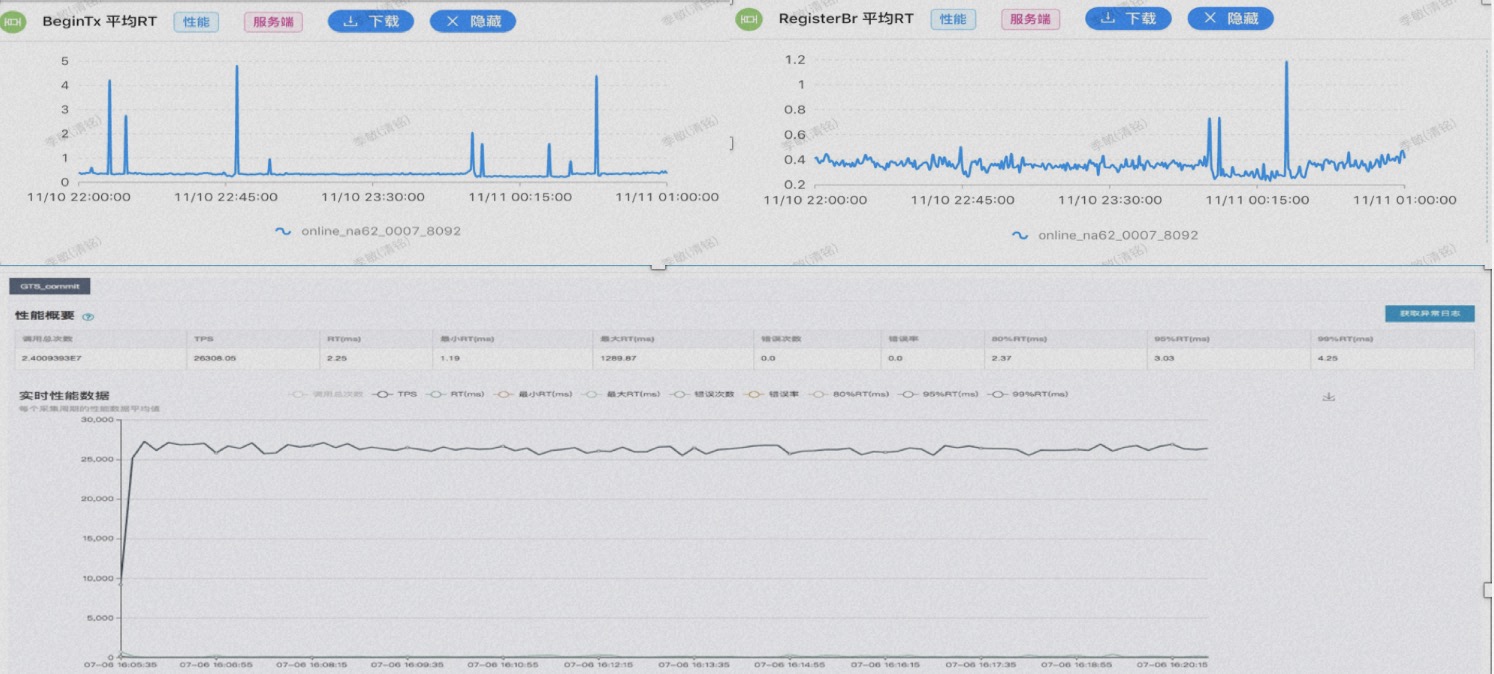
Task: Download the BeginTx 平均RT chart
Action: pos(371,20)
